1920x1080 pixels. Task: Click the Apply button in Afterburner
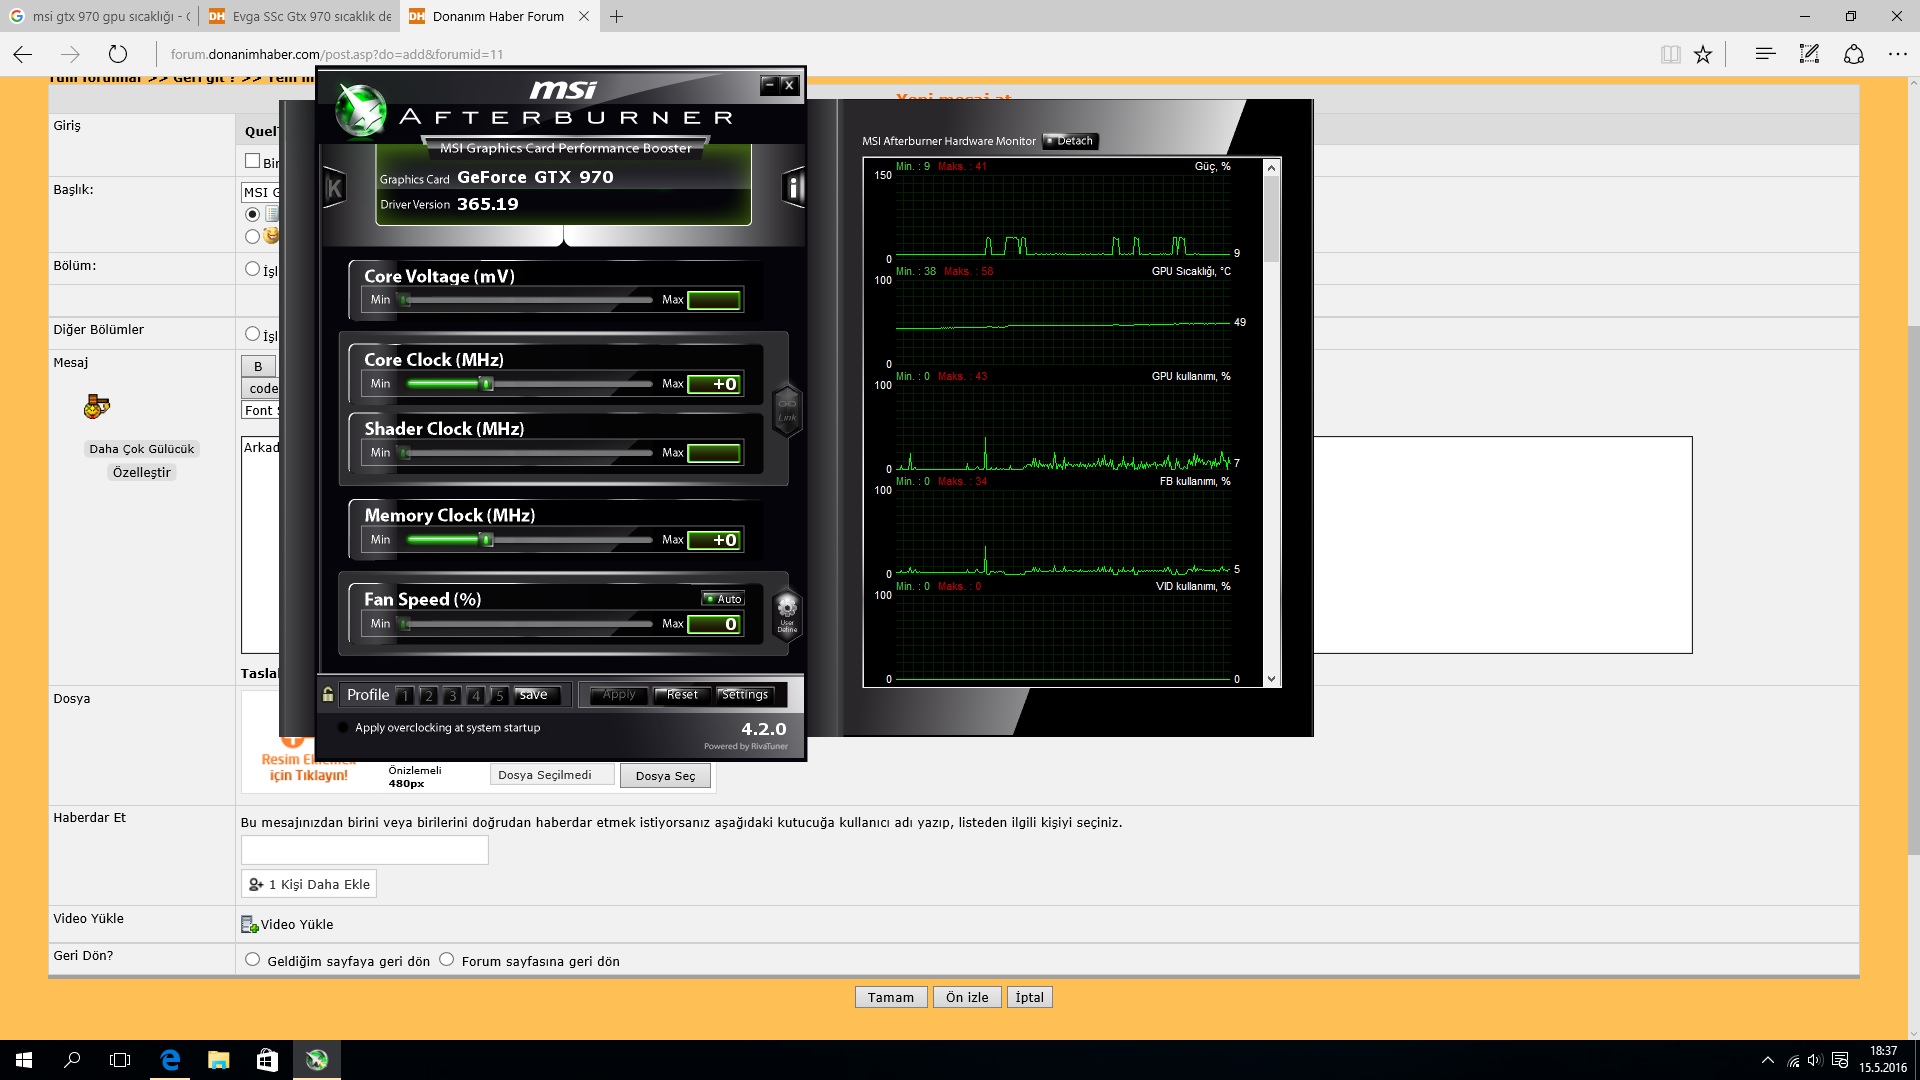coord(619,695)
